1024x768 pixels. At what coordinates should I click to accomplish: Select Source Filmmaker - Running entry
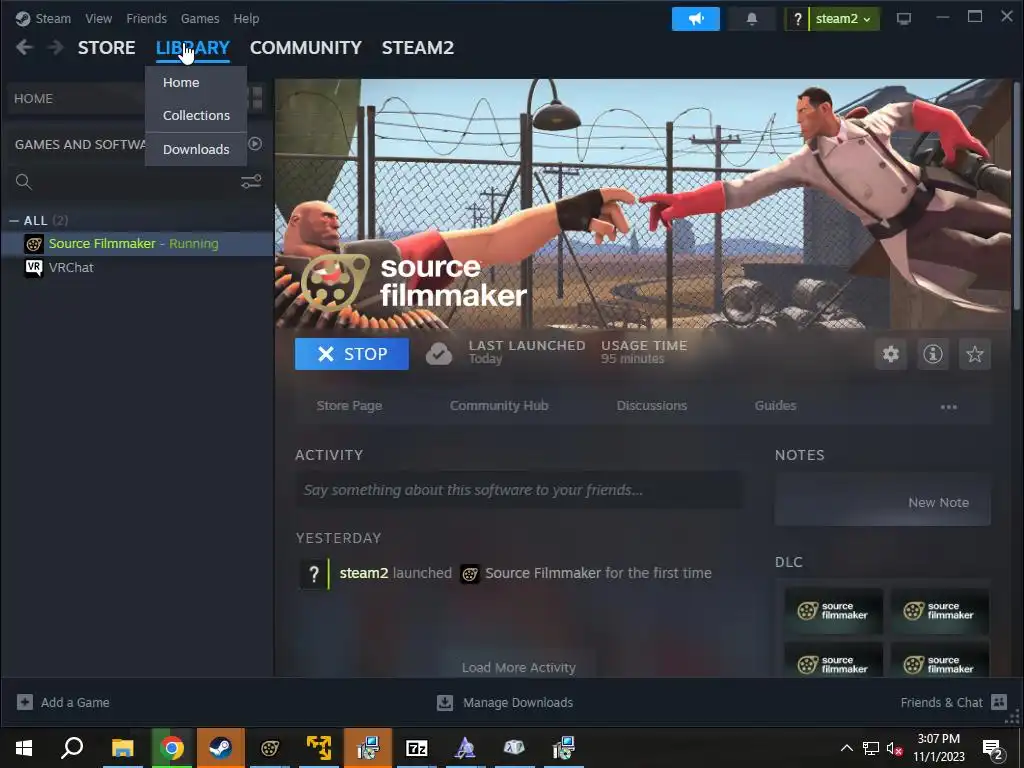(137, 244)
